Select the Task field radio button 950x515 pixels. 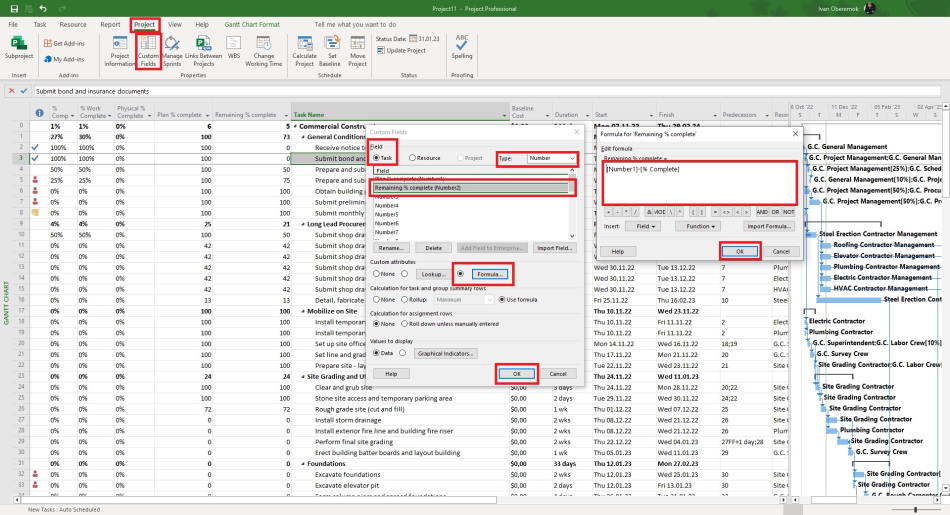(377, 158)
